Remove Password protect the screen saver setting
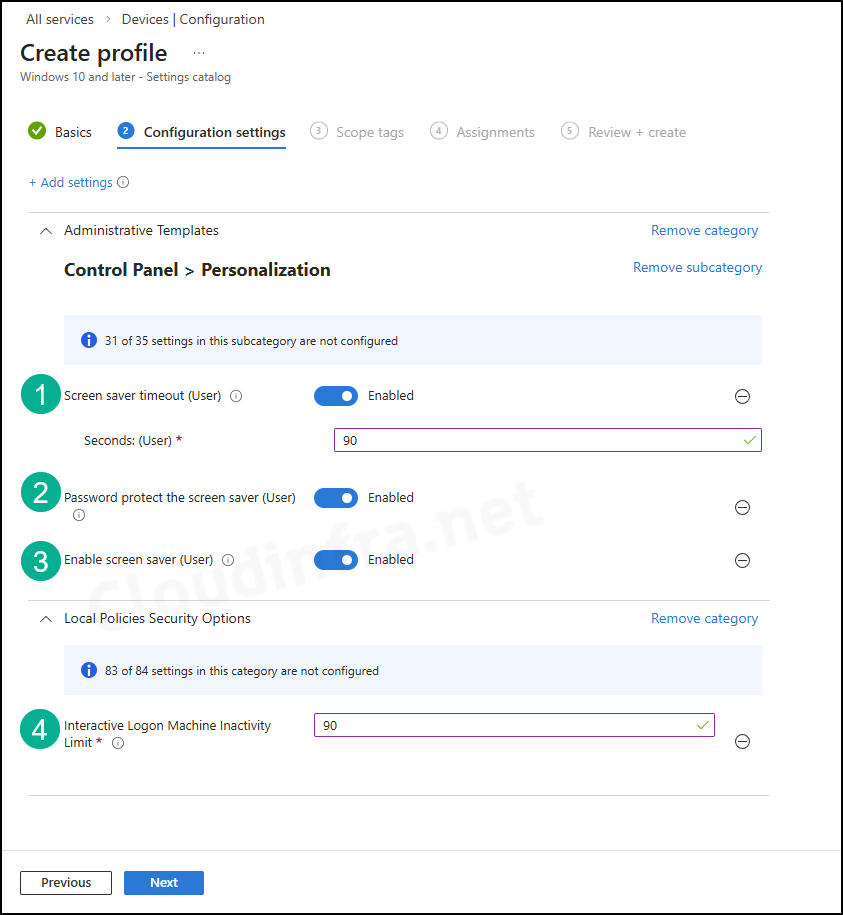Viewport: 843px width, 915px height. (742, 507)
